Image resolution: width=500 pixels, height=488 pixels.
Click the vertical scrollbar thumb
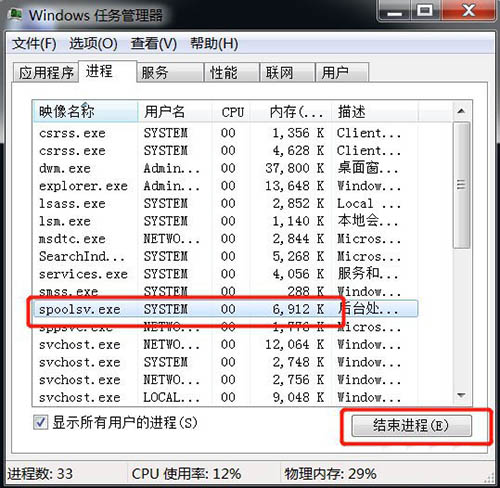pyautogui.click(x=461, y=185)
